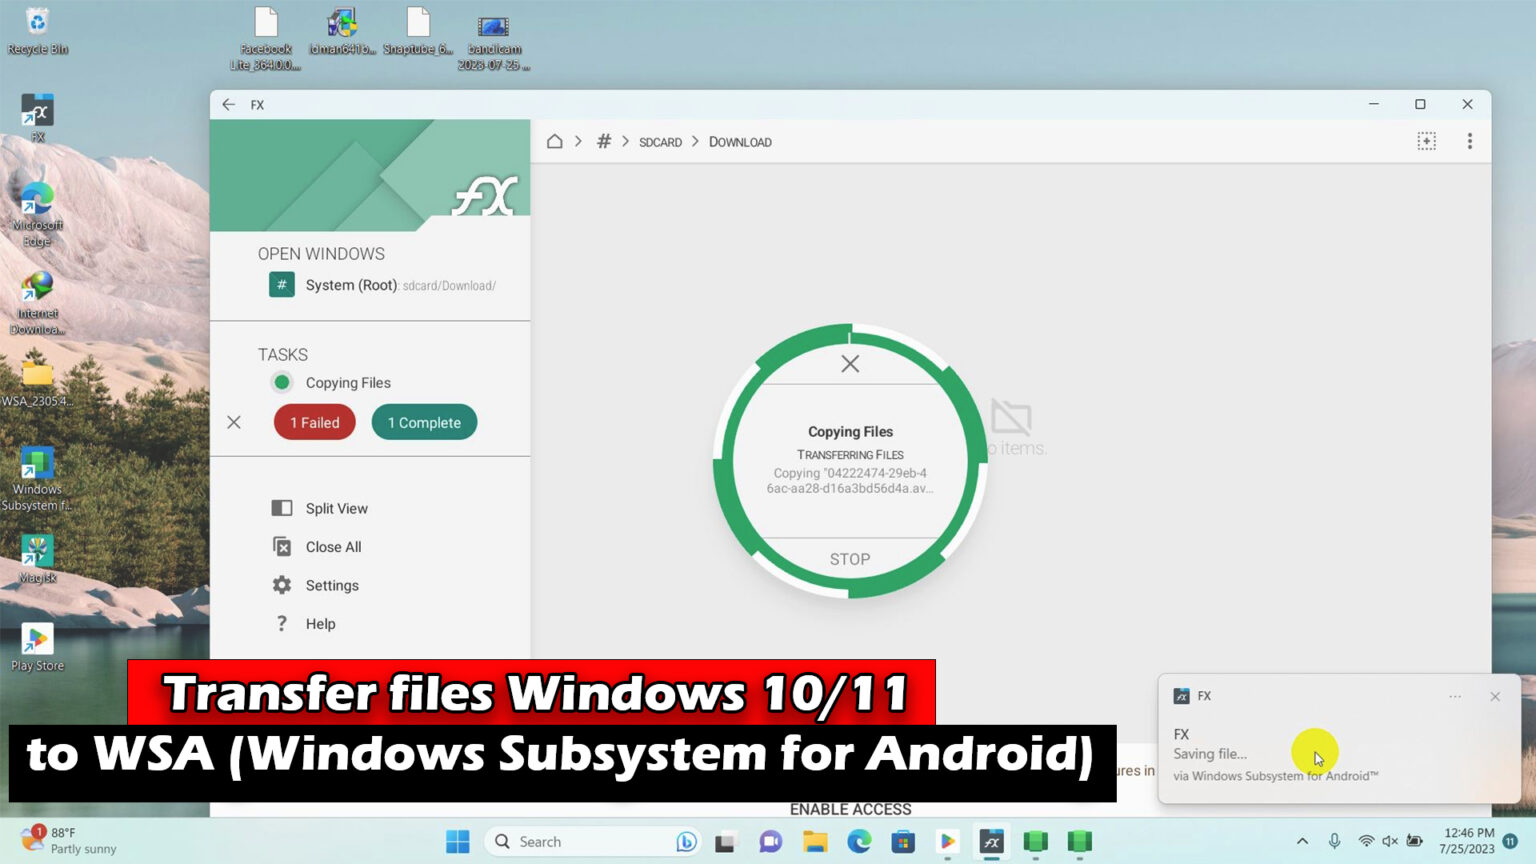Open FX Settings via the gear icon

(282, 585)
